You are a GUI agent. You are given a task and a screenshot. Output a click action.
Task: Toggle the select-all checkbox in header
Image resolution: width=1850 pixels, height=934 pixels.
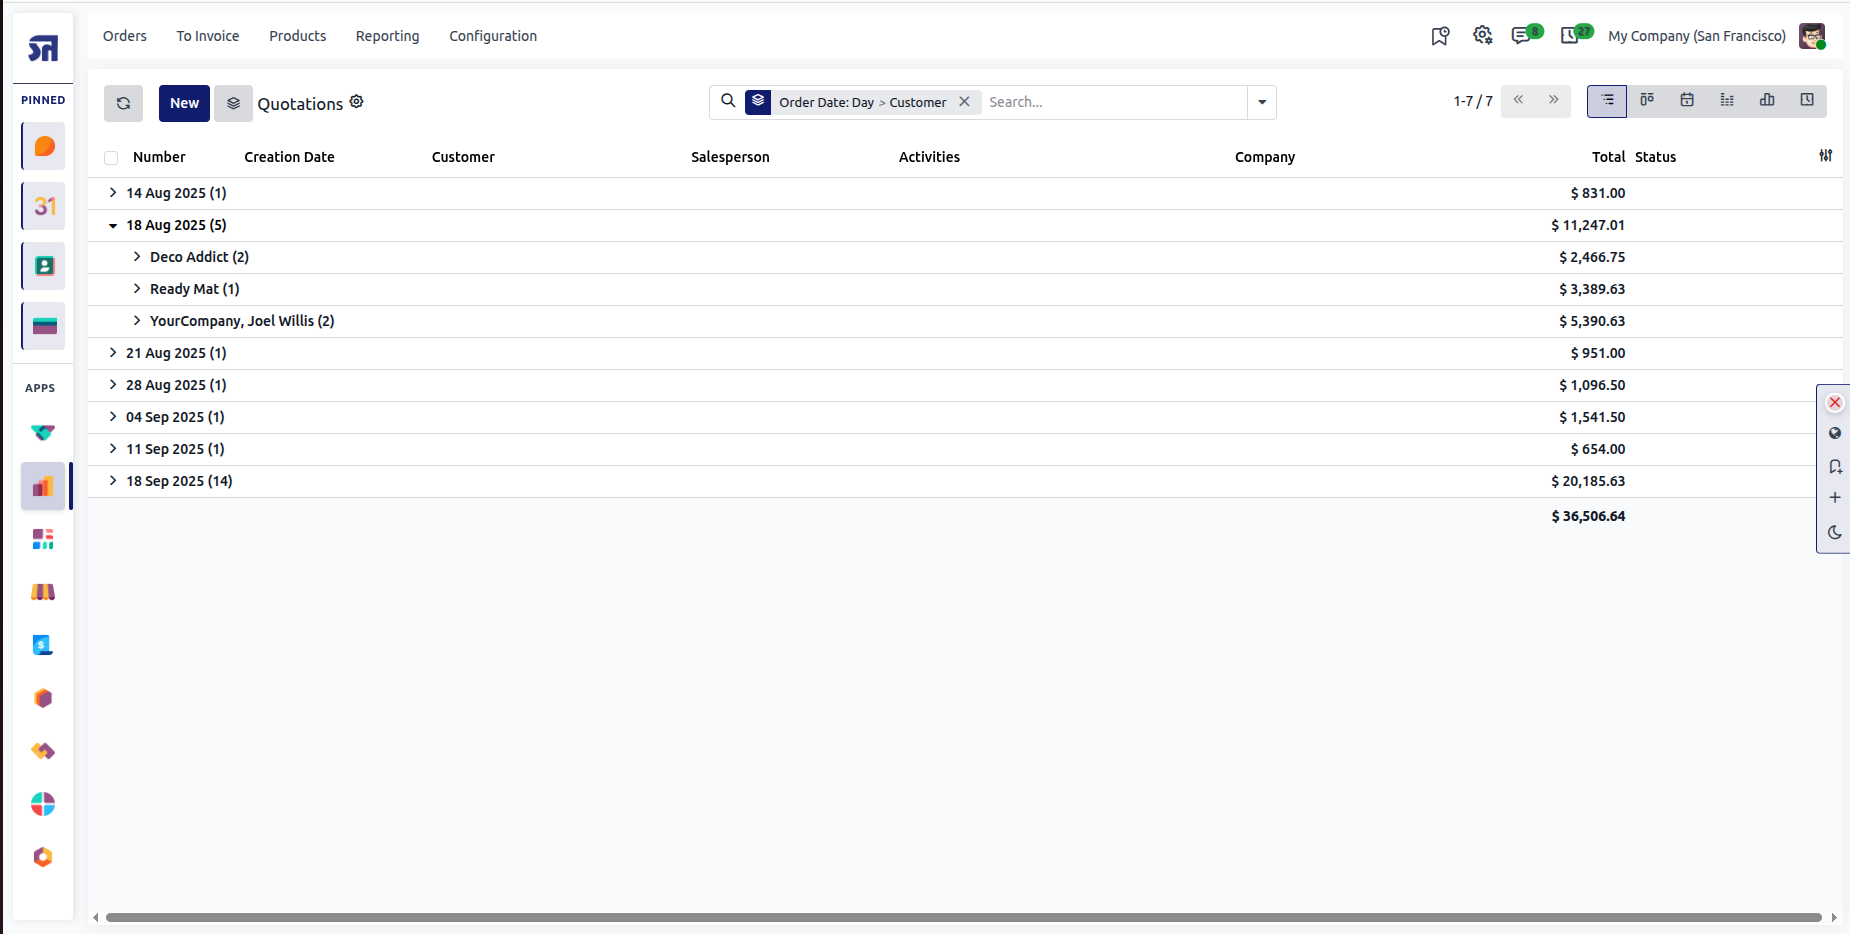click(x=111, y=158)
